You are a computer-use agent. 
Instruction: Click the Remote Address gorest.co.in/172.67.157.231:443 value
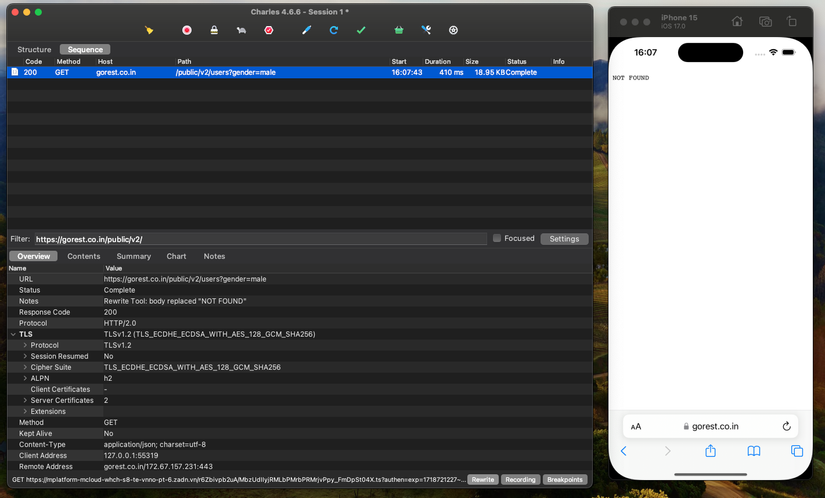[158, 466]
